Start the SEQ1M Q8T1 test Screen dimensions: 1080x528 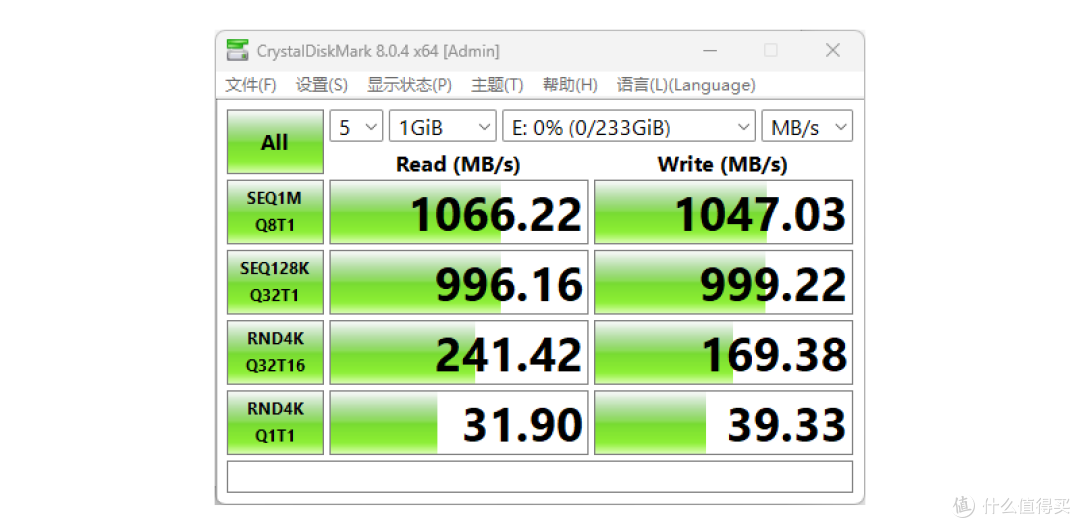[x=275, y=212]
